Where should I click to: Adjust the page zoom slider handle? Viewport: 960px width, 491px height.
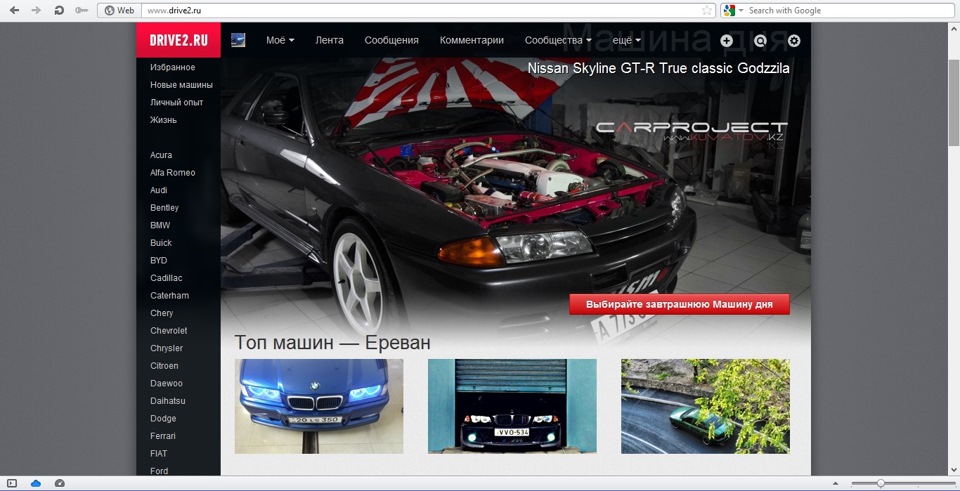(x=880, y=484)
